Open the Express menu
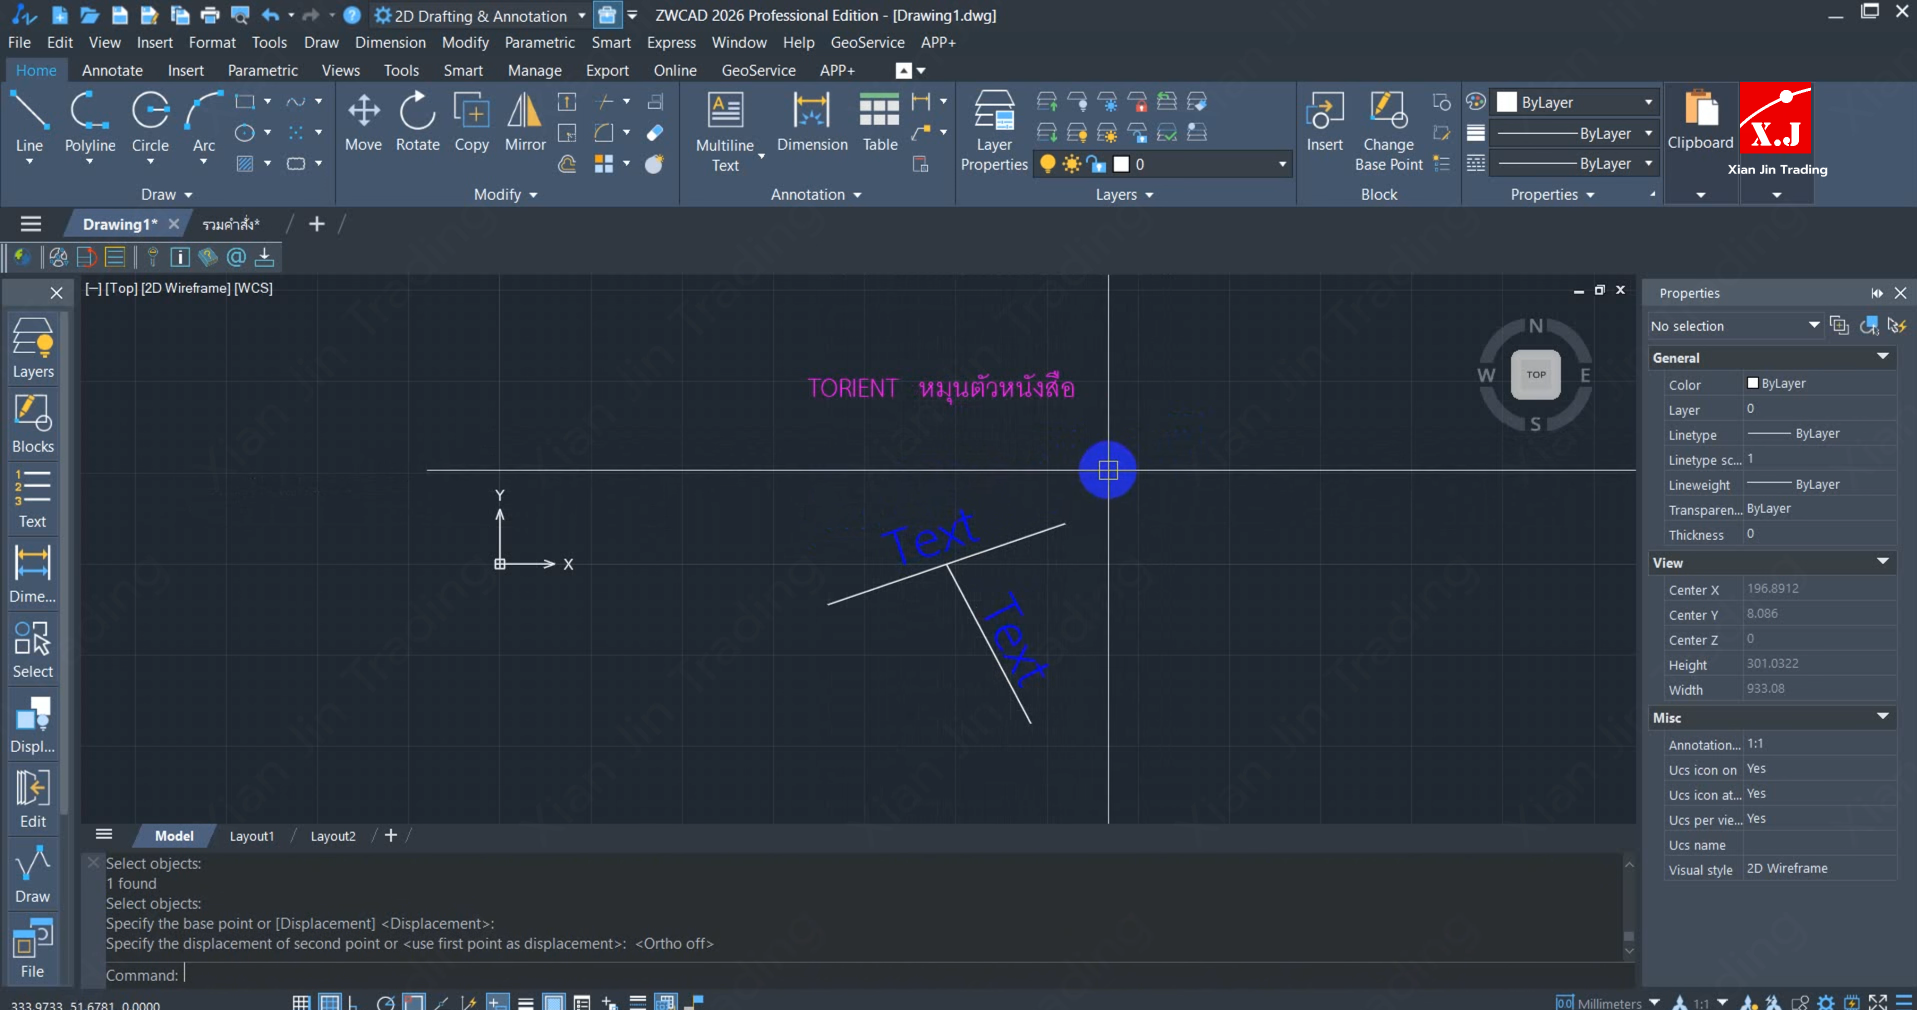This screenshot has width=1917, height=1010. [671, 42]
